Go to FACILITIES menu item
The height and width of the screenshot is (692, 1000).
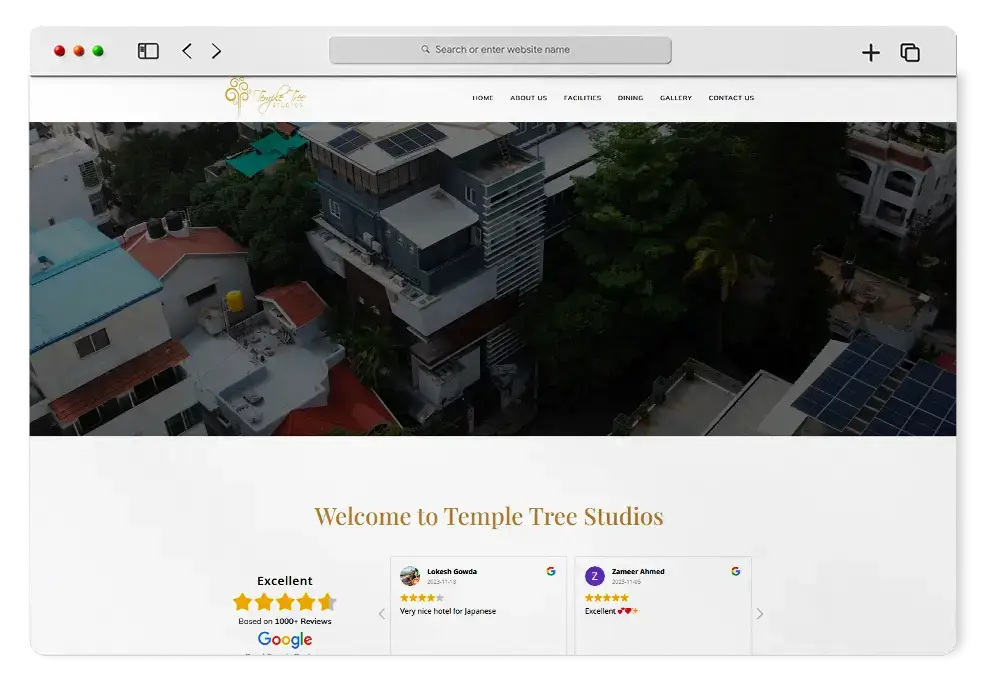582,98
